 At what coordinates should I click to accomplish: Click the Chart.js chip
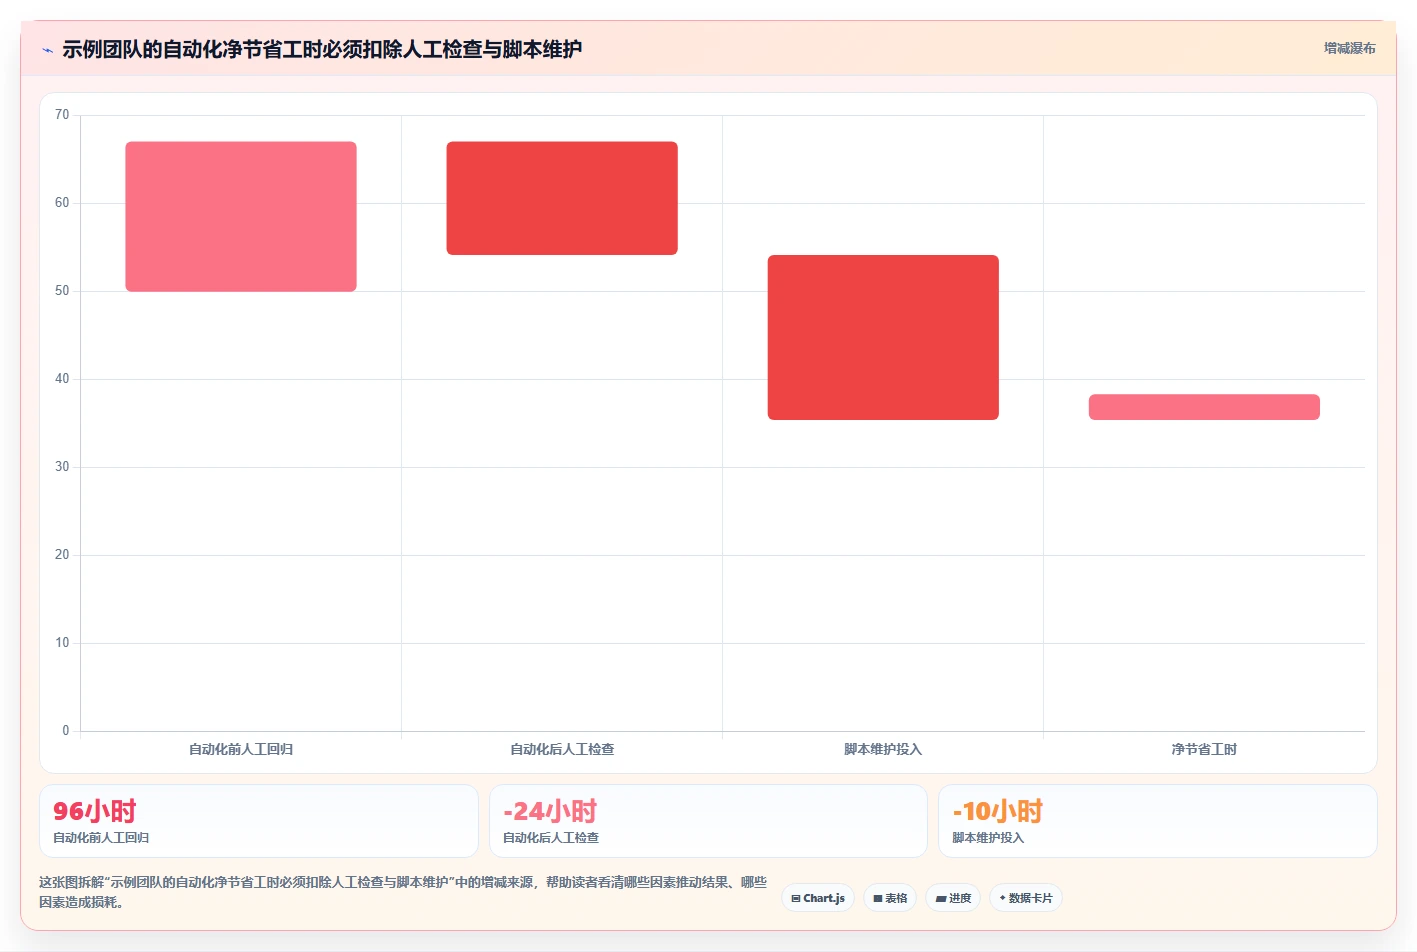[818, 898]
